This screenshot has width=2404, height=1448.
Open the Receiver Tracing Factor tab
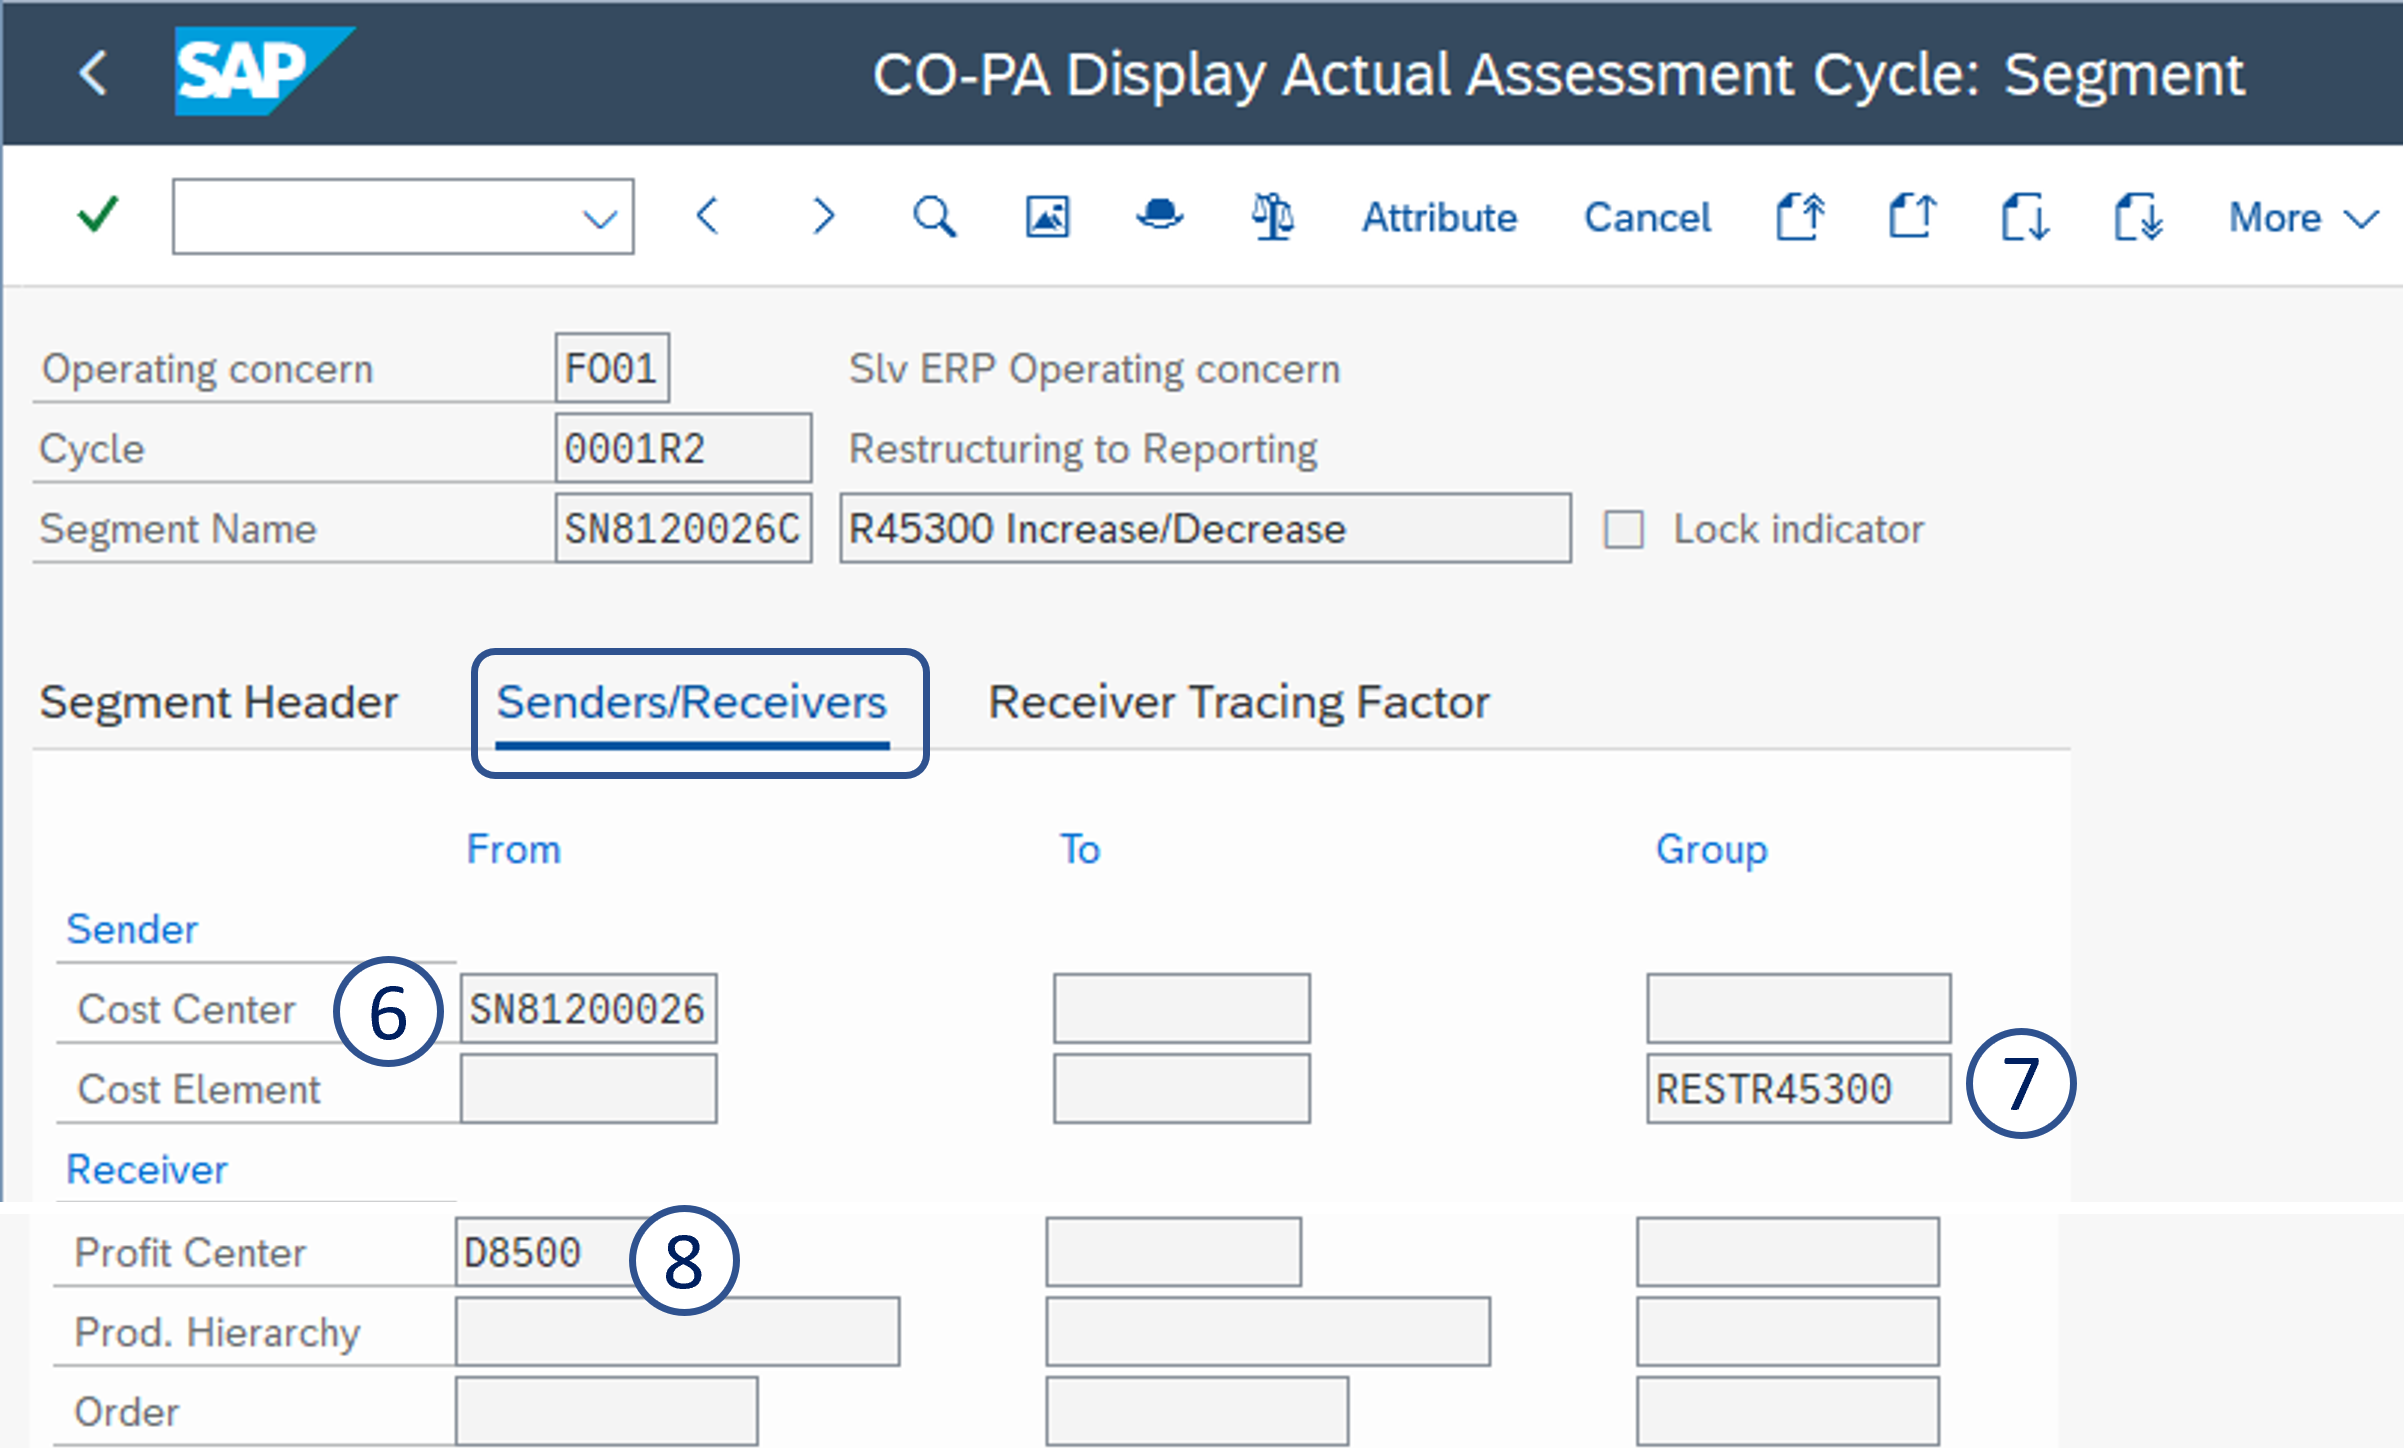[1238, 702]
